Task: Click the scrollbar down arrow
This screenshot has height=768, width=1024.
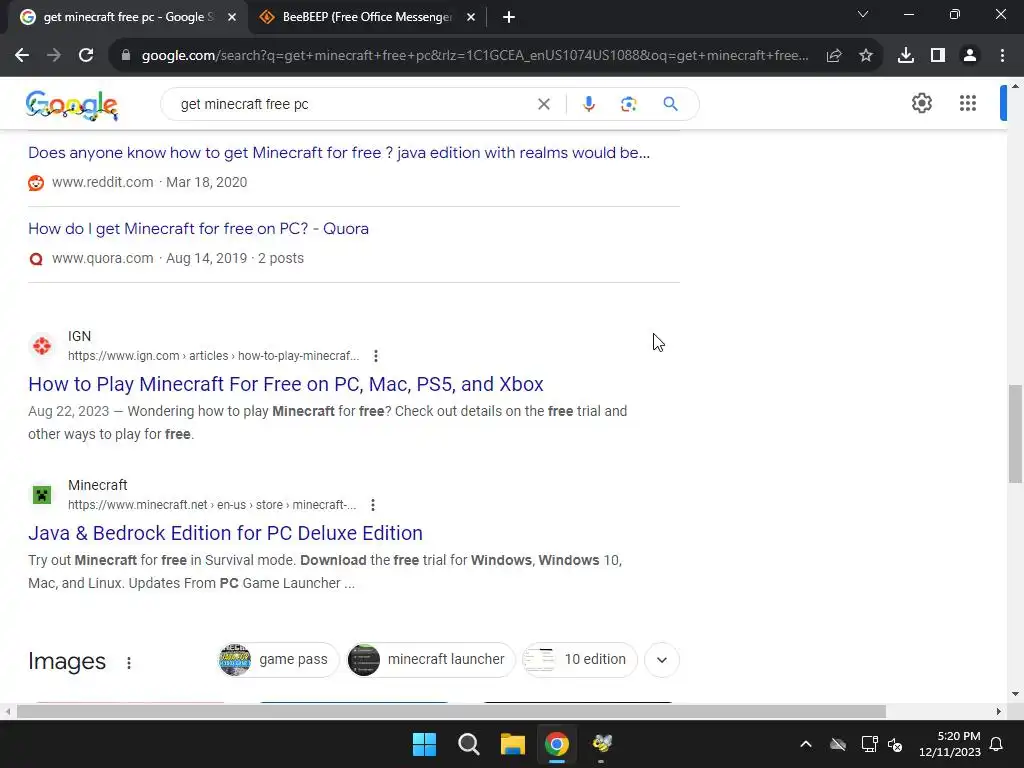Action: (1015, 694)
